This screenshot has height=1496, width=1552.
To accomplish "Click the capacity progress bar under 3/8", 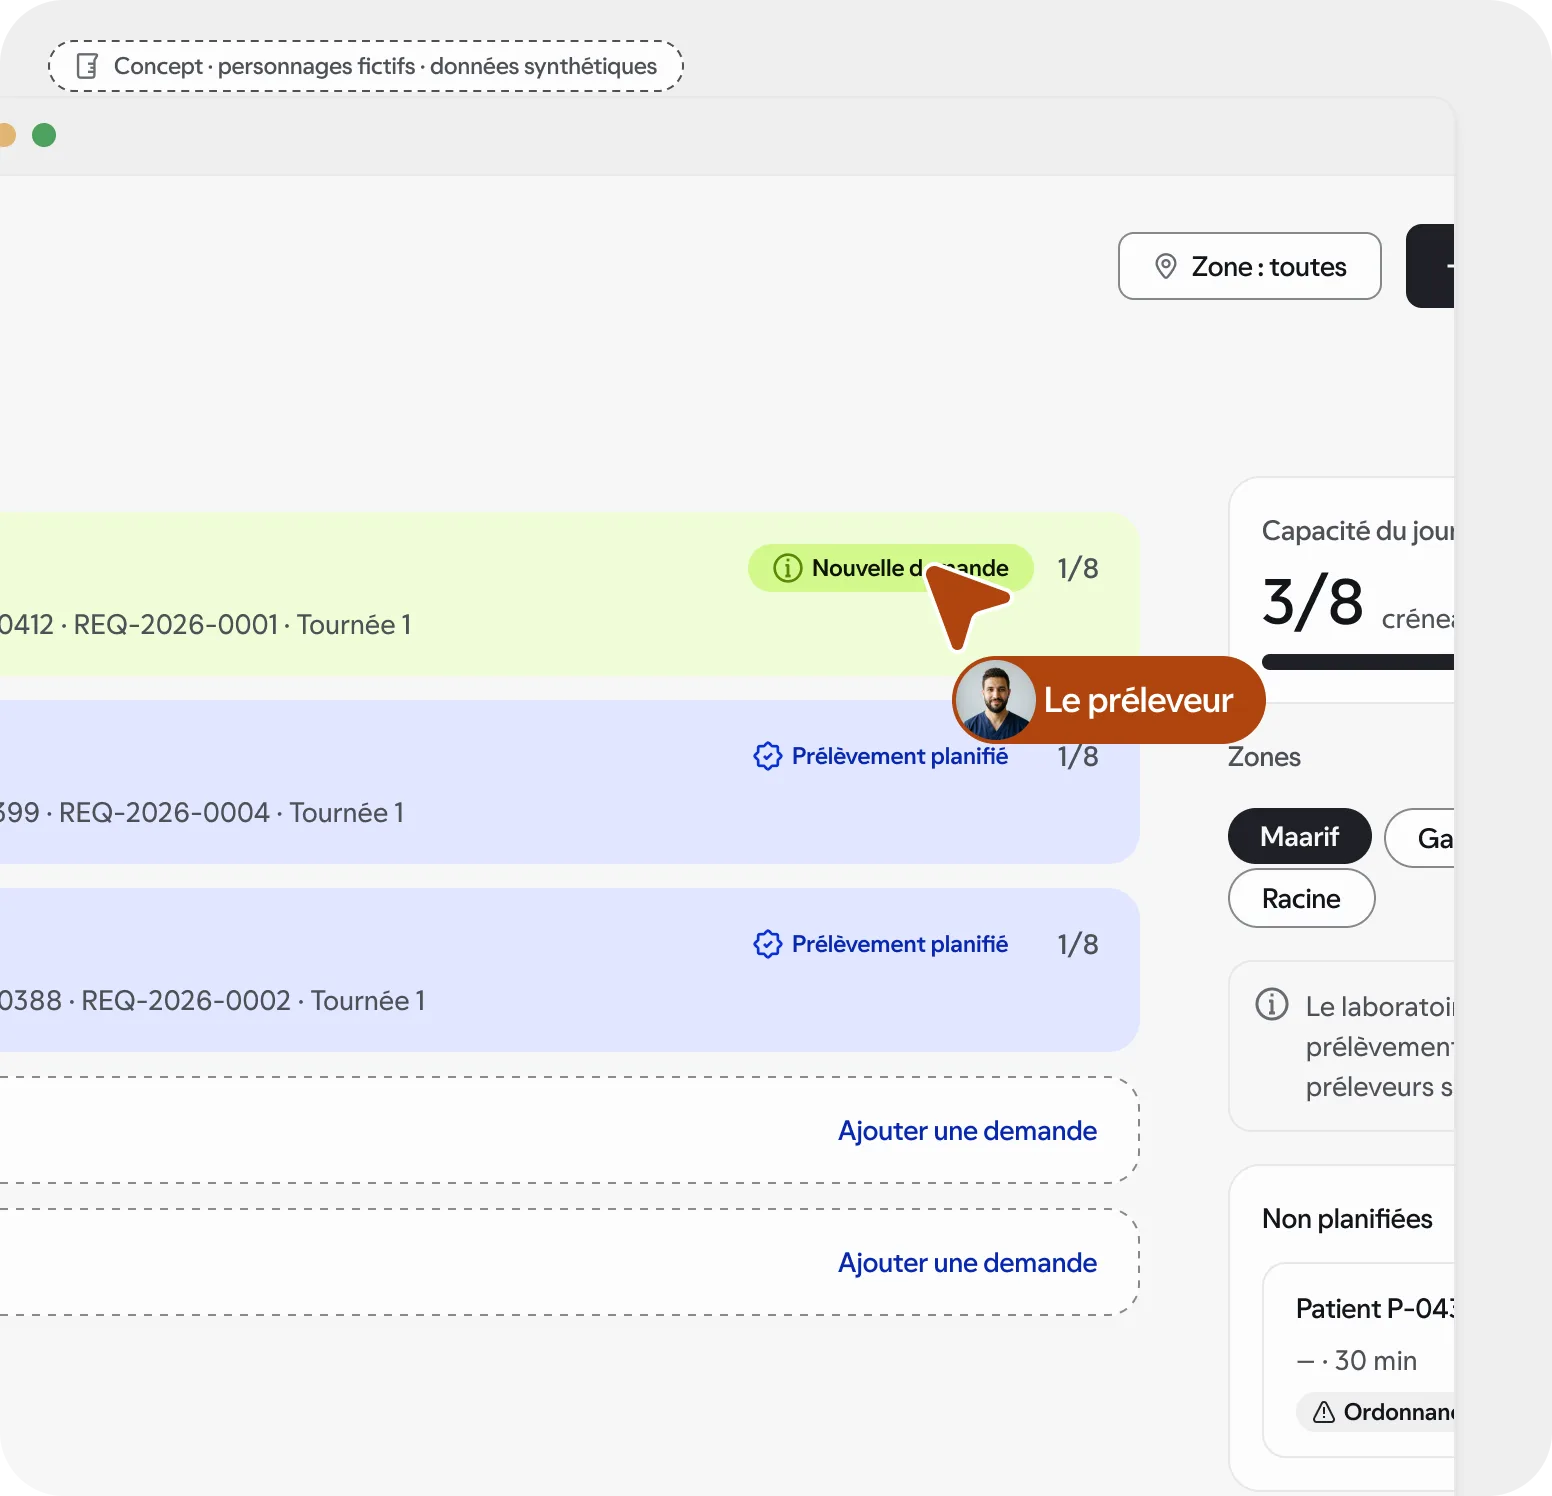I will (x=1358, y=661).
